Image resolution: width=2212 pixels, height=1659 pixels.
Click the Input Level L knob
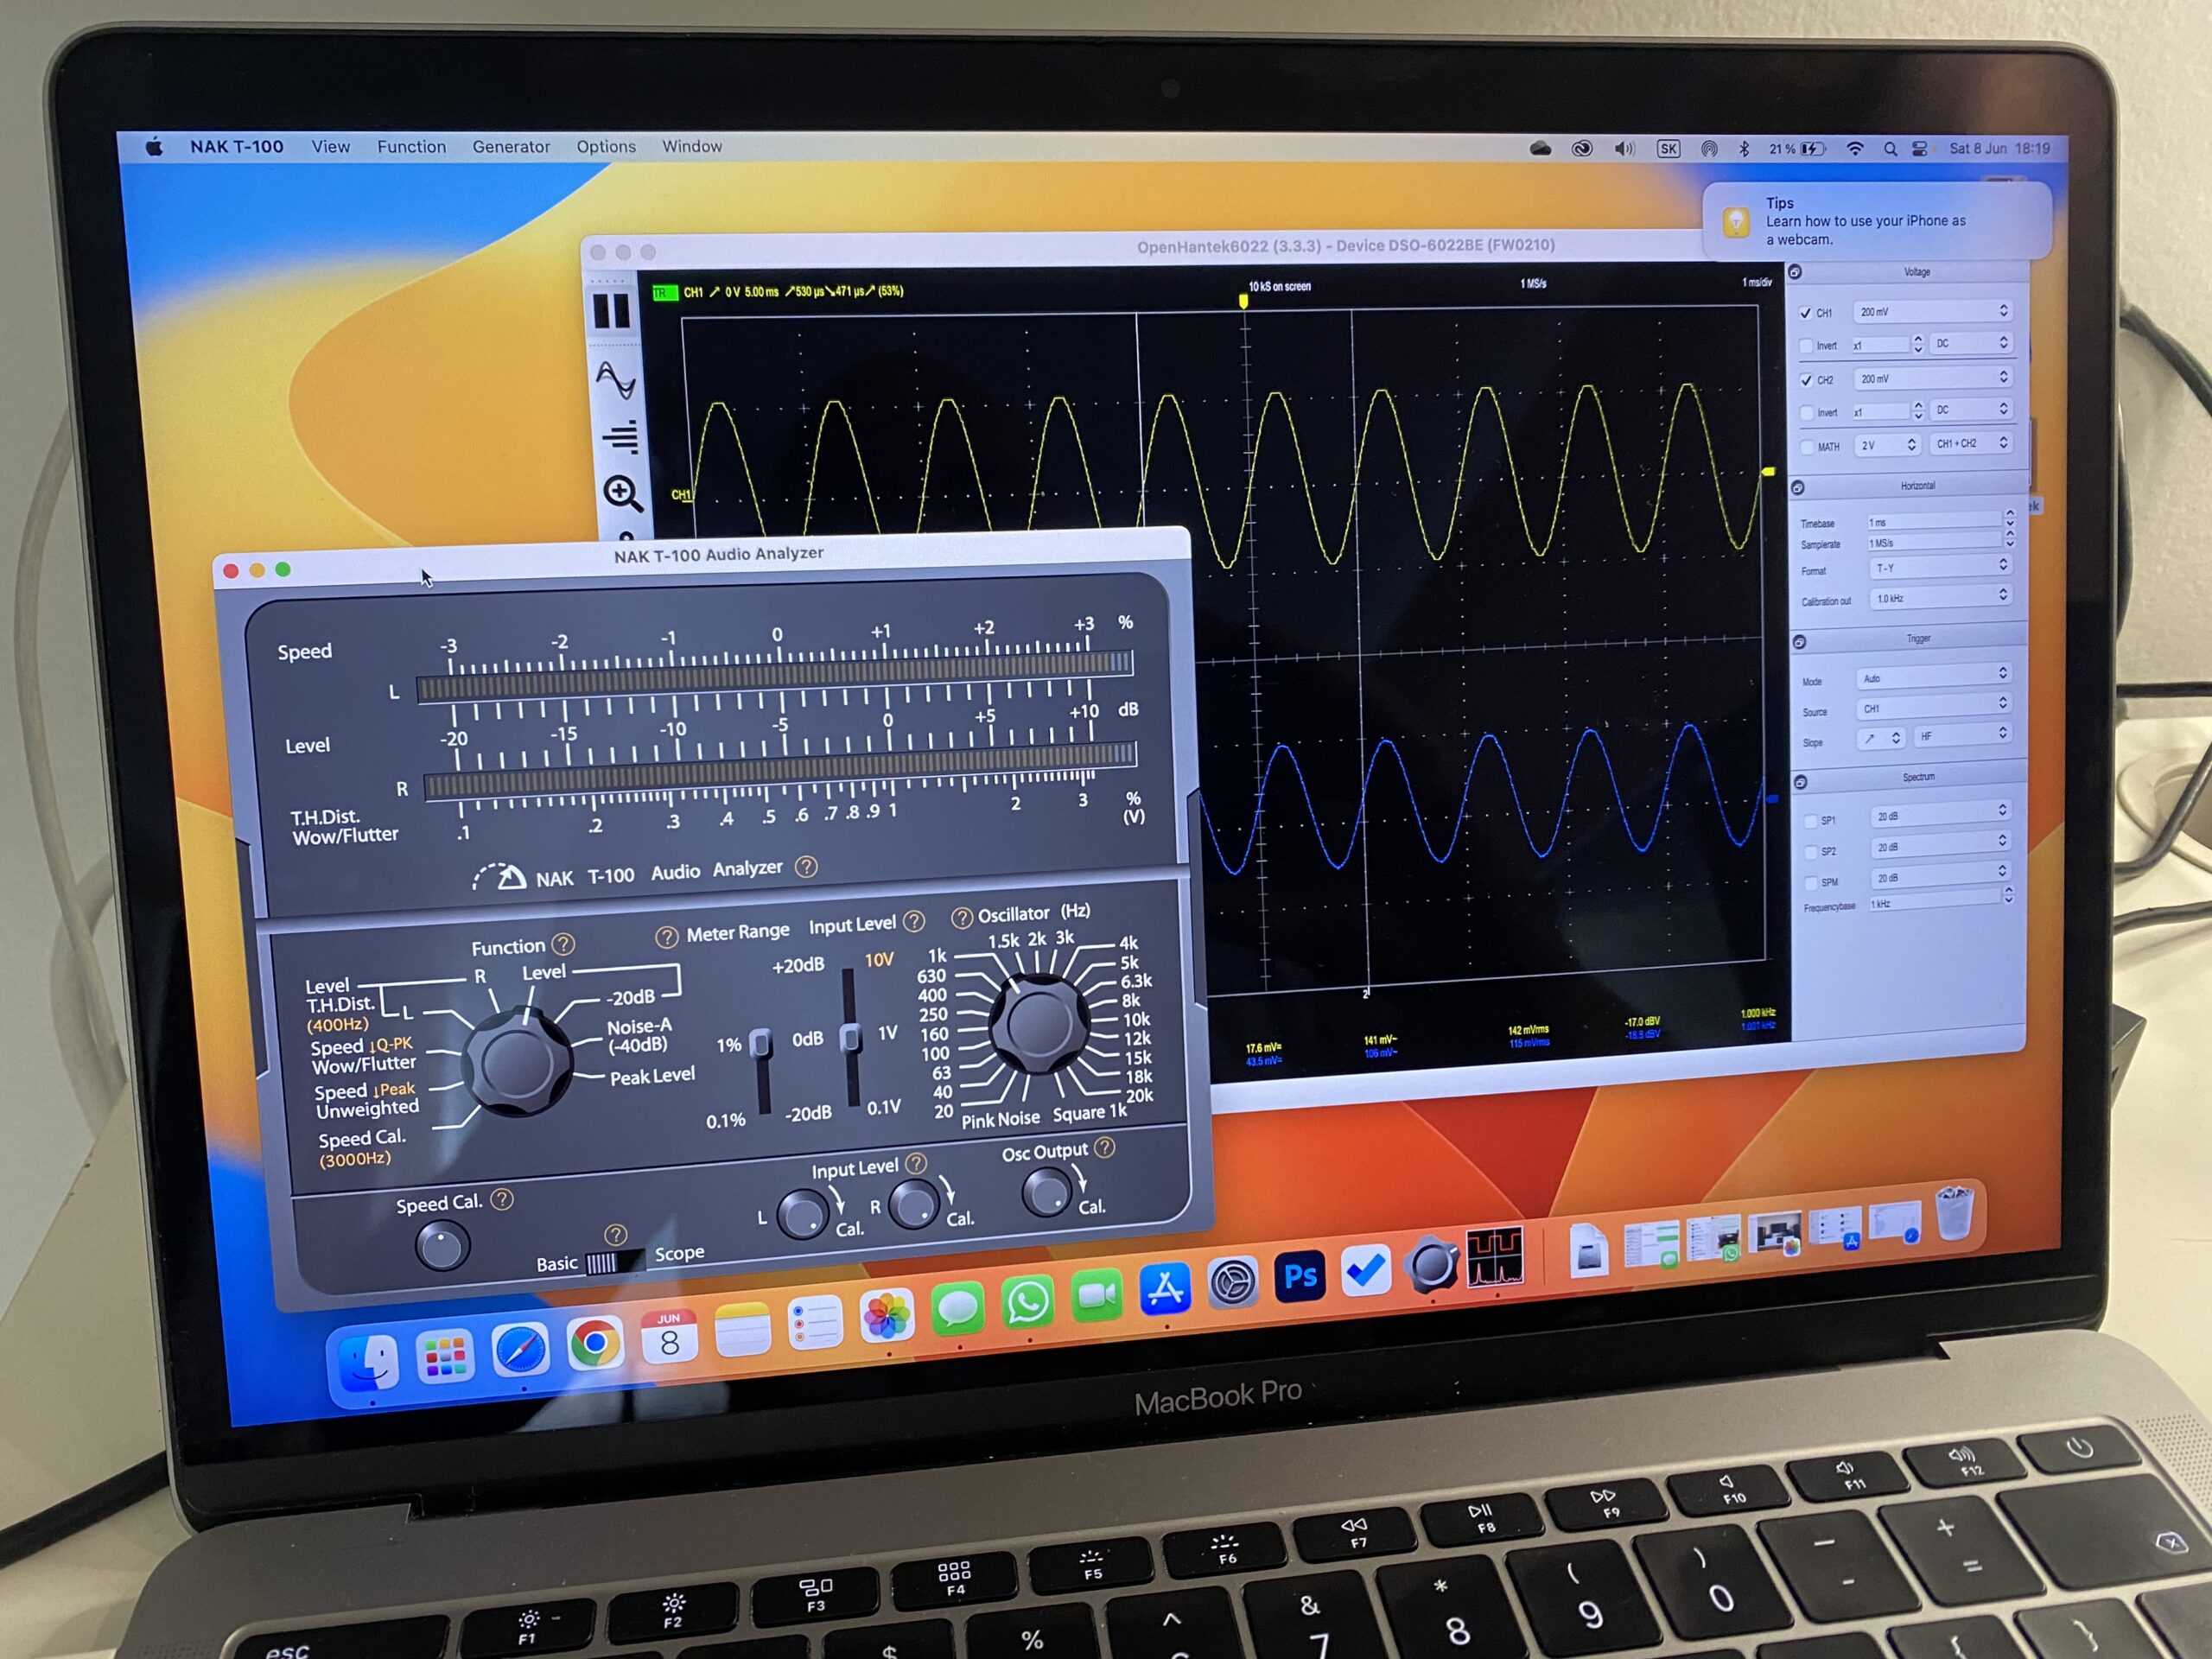pyautogui.click(x=802, y=1214)
